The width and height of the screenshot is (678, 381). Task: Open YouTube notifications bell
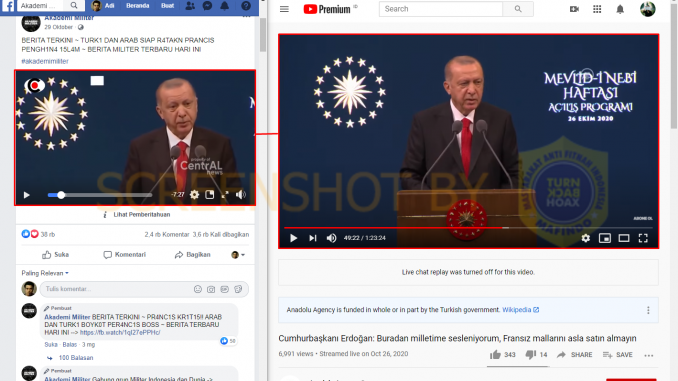click(620, 9)
